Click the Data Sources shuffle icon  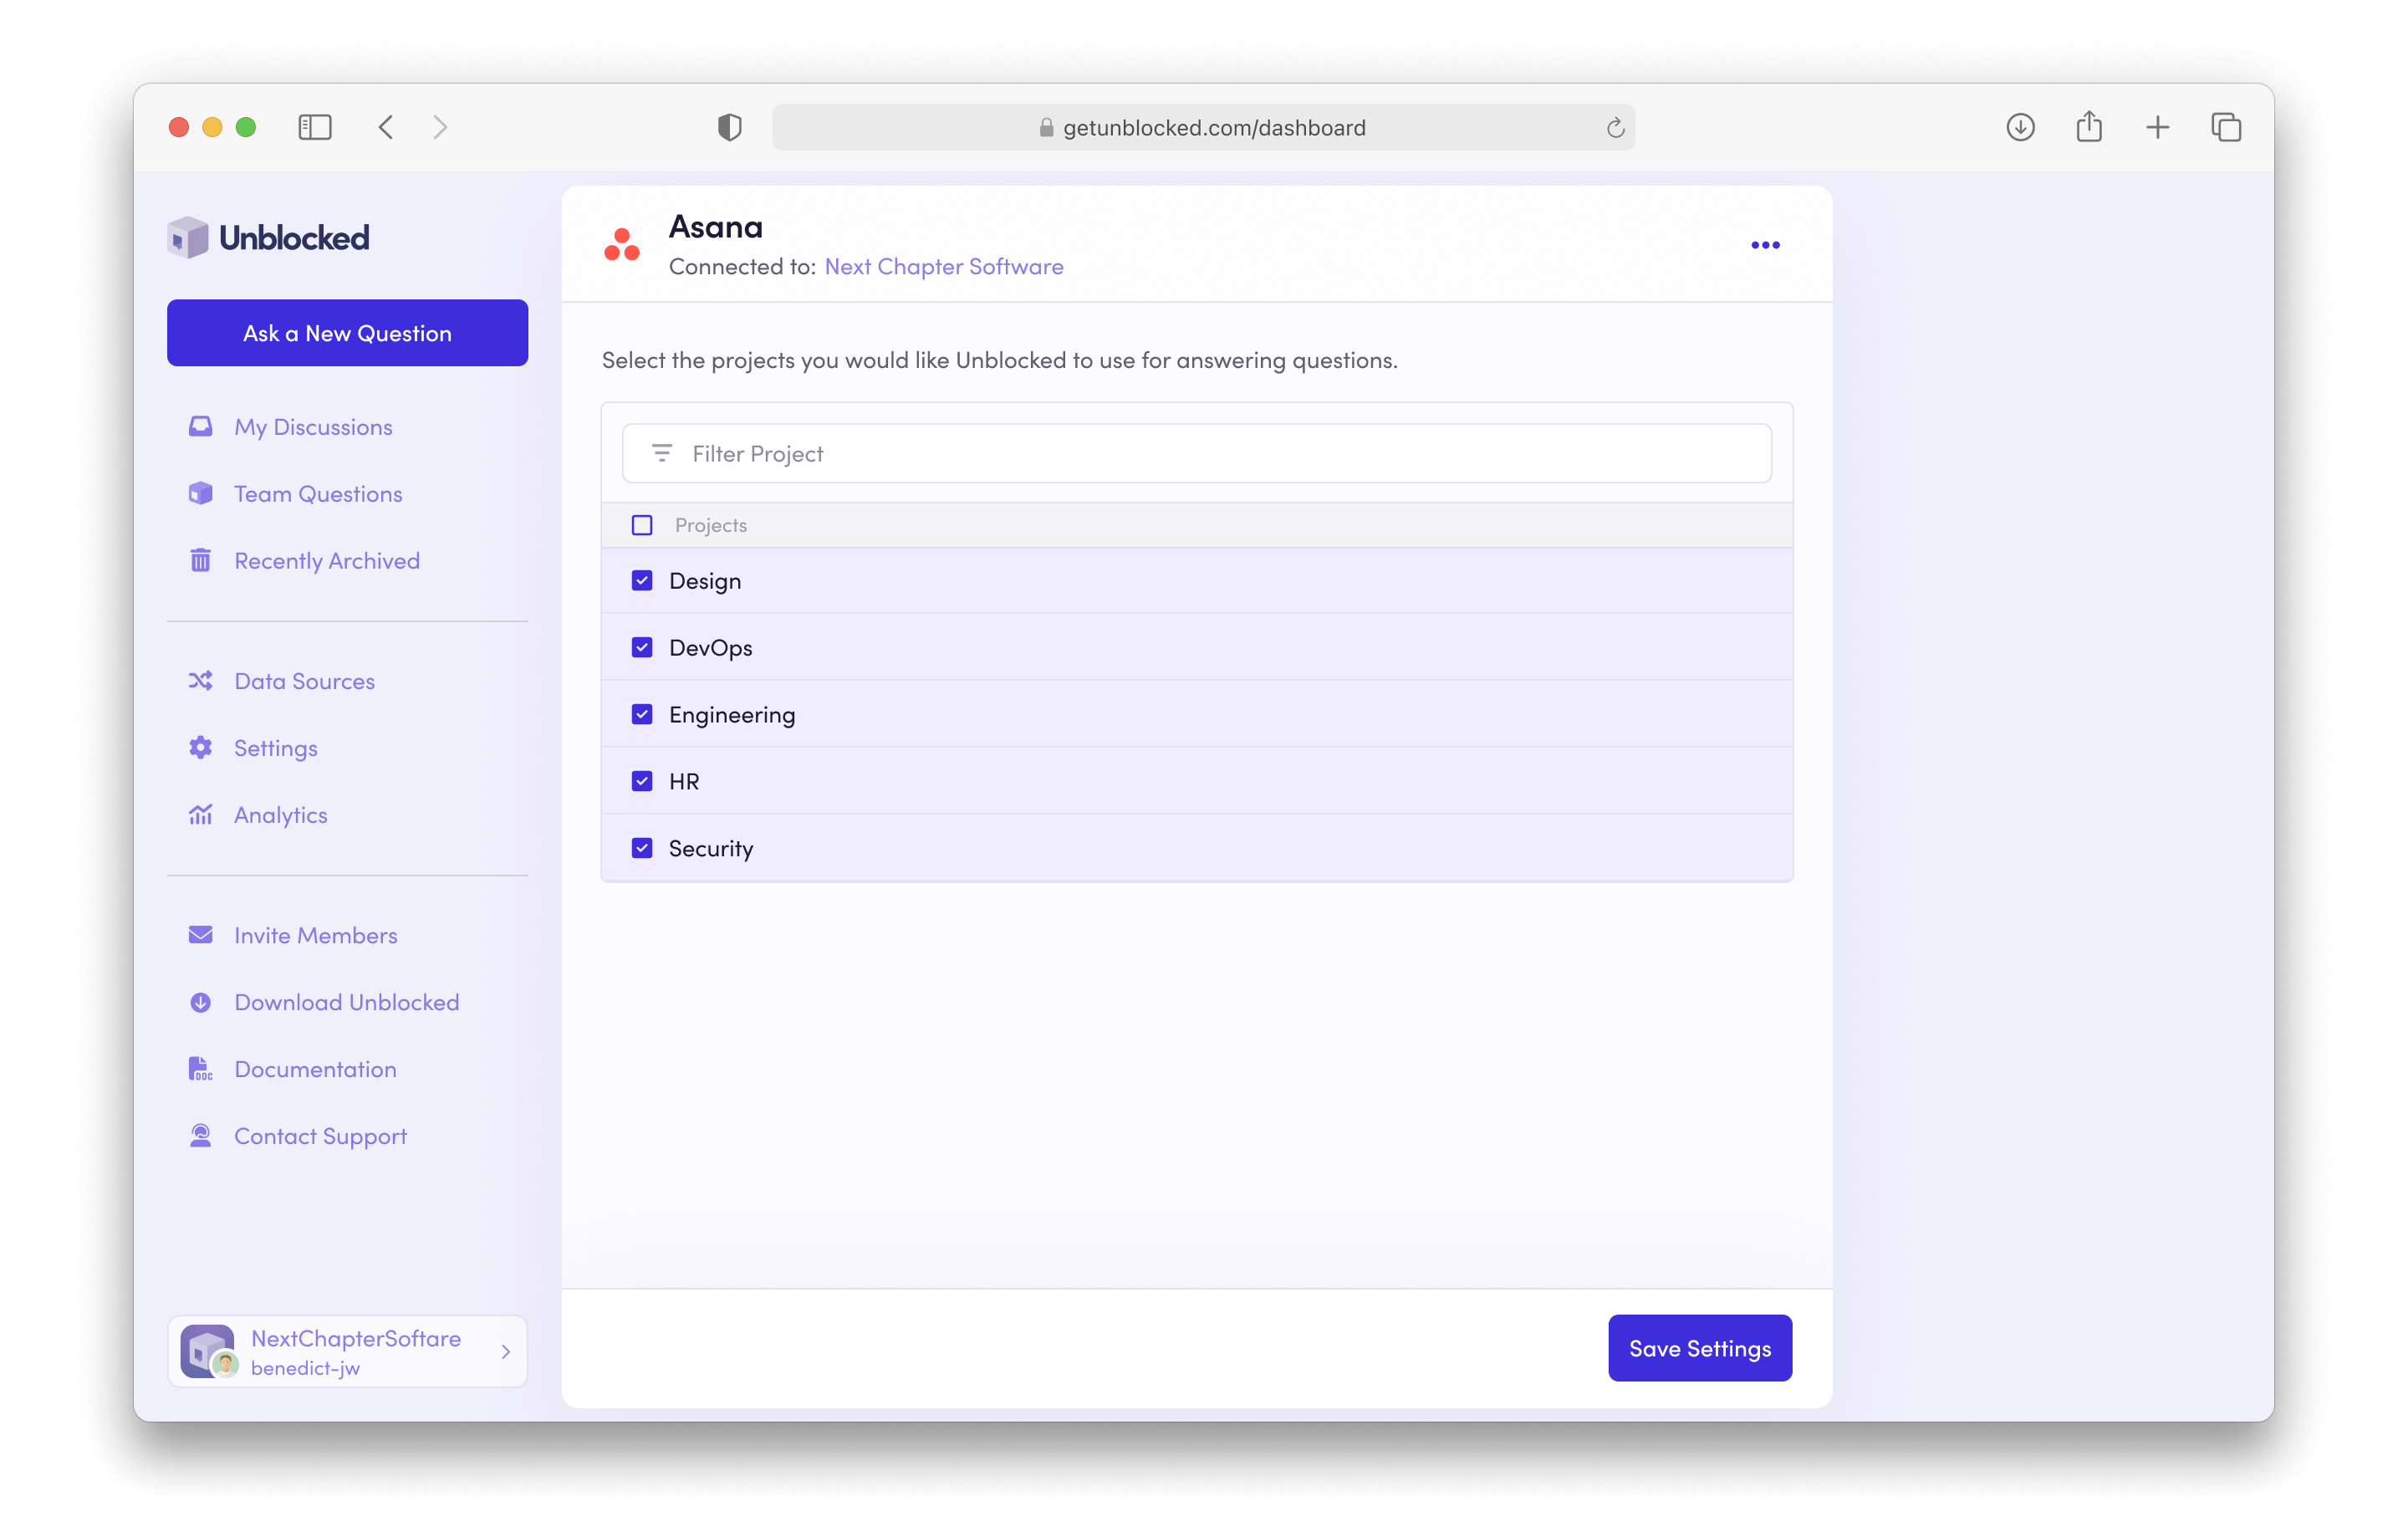tap(200, 681)
